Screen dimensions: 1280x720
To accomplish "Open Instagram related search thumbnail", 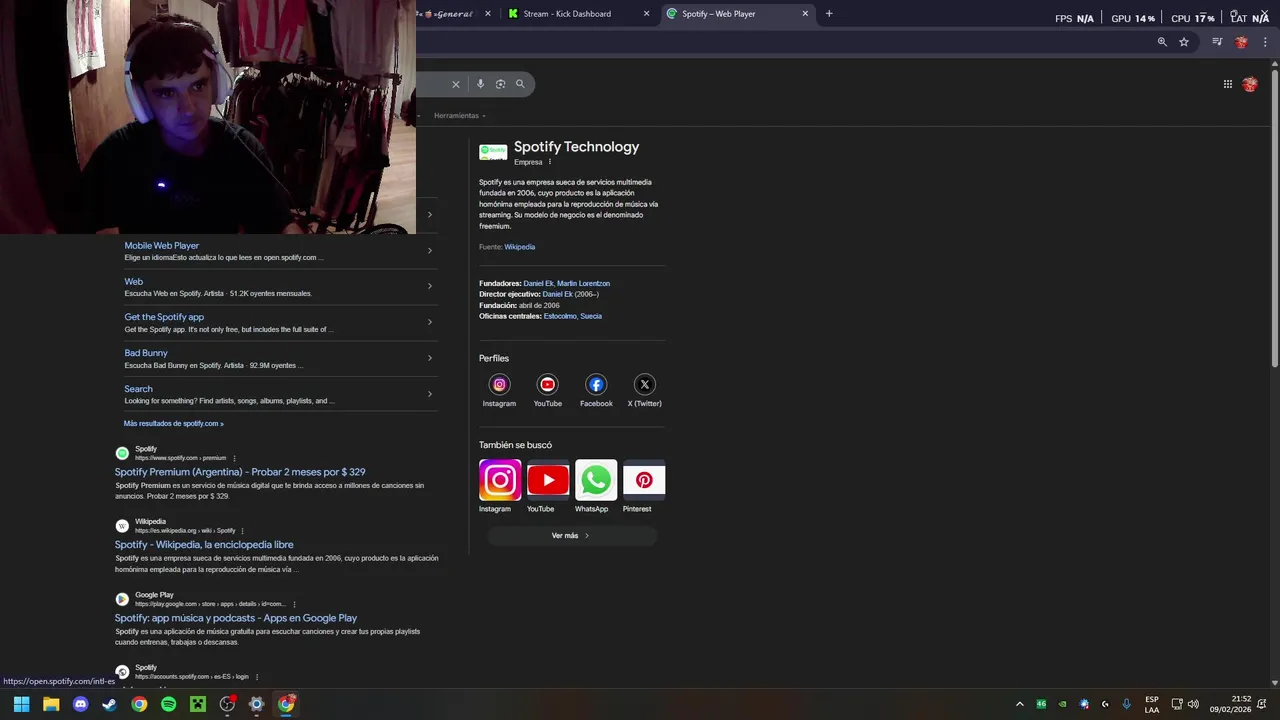I will point(500,480).
